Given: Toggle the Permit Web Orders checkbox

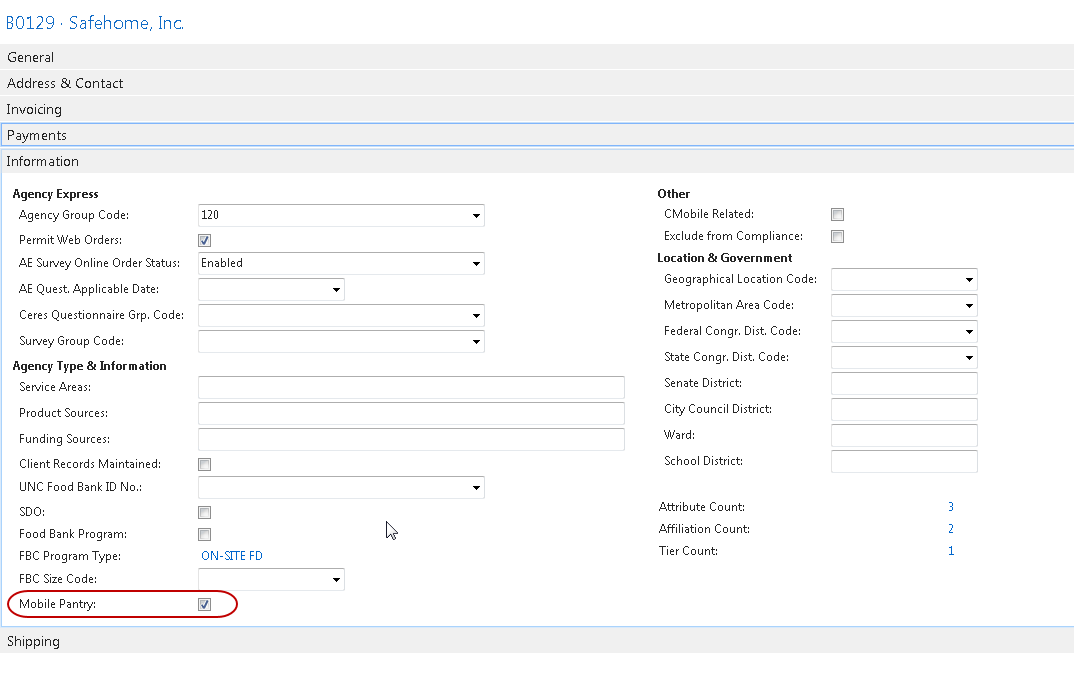Looking at the screenshot, I should [x=205, y=241].
